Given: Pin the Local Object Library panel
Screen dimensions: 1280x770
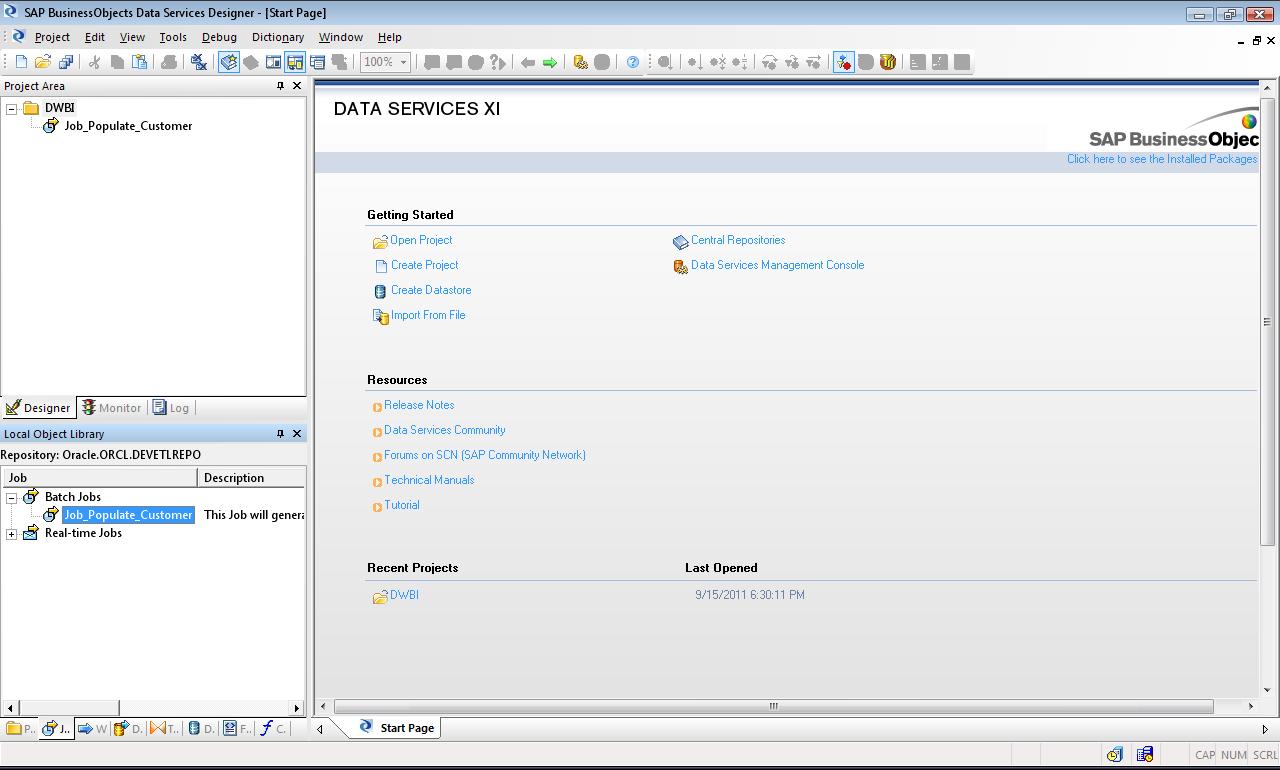Looking at the screenshot, I should (280, 434).
